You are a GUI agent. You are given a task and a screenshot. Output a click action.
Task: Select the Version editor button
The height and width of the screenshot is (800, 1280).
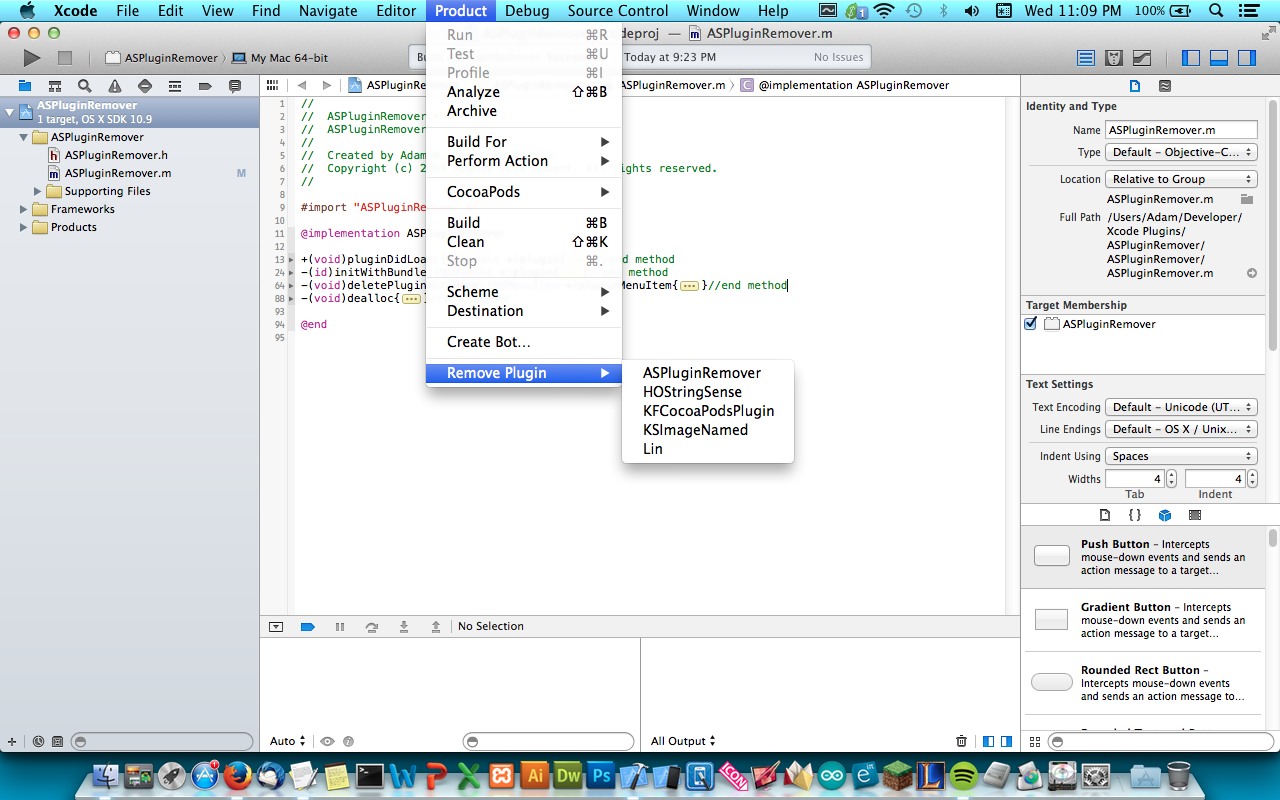pyautogui.click(x=1141, y=58)
